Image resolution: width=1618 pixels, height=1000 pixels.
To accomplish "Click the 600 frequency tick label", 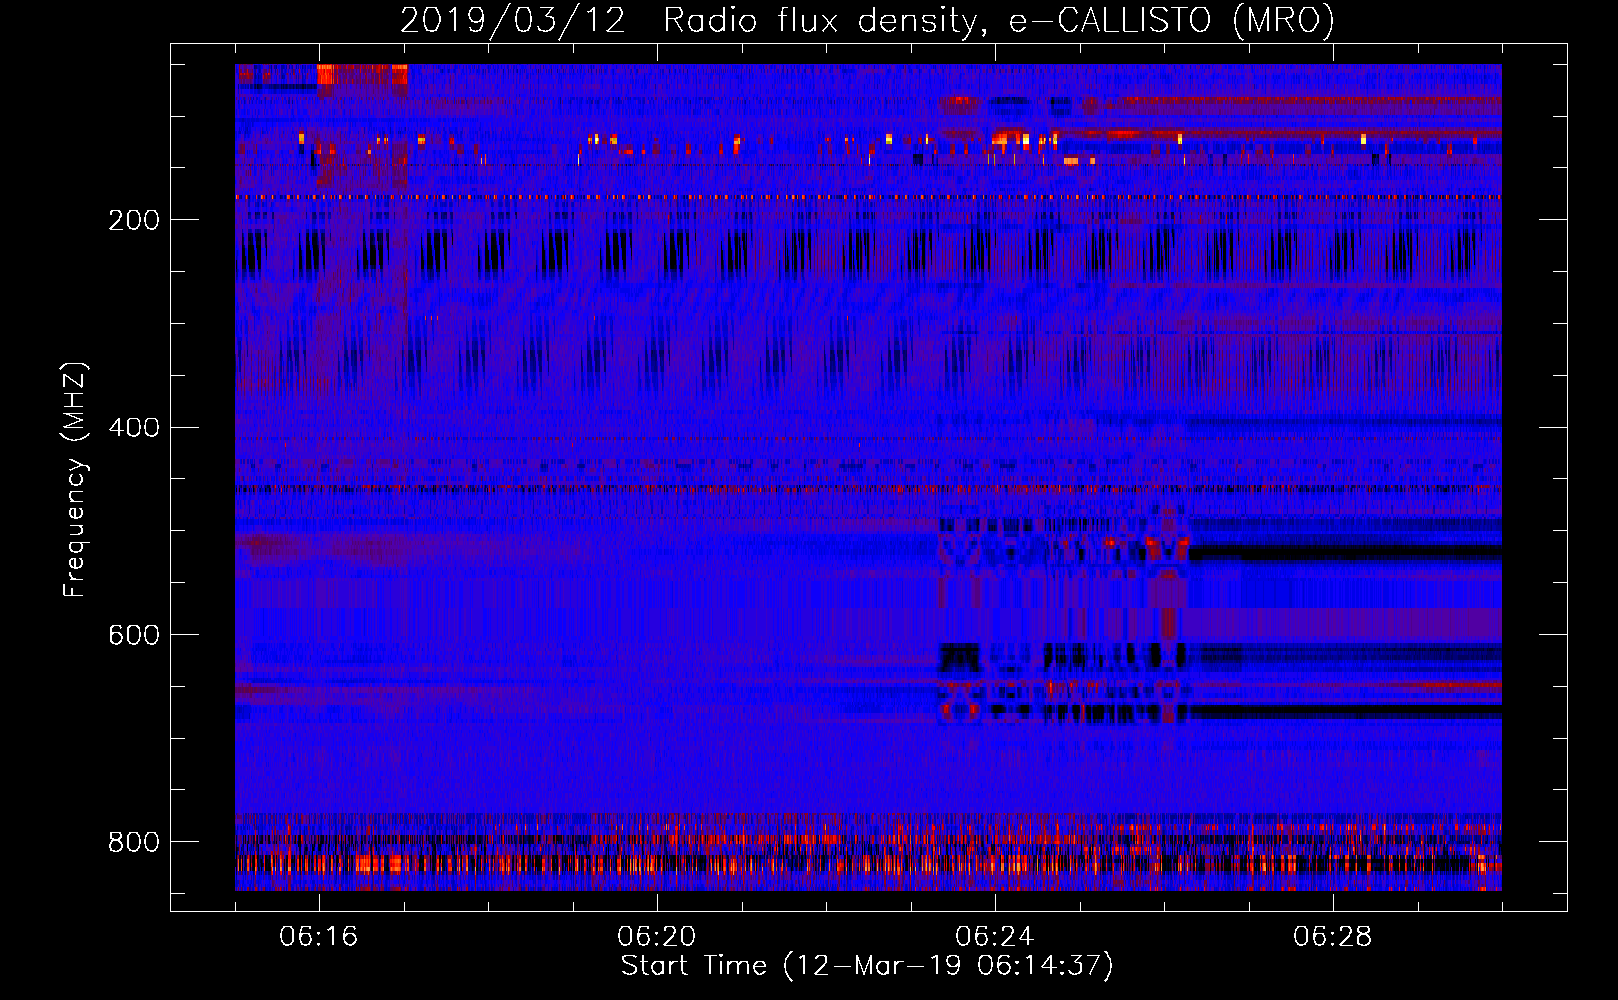I will 134,635.
